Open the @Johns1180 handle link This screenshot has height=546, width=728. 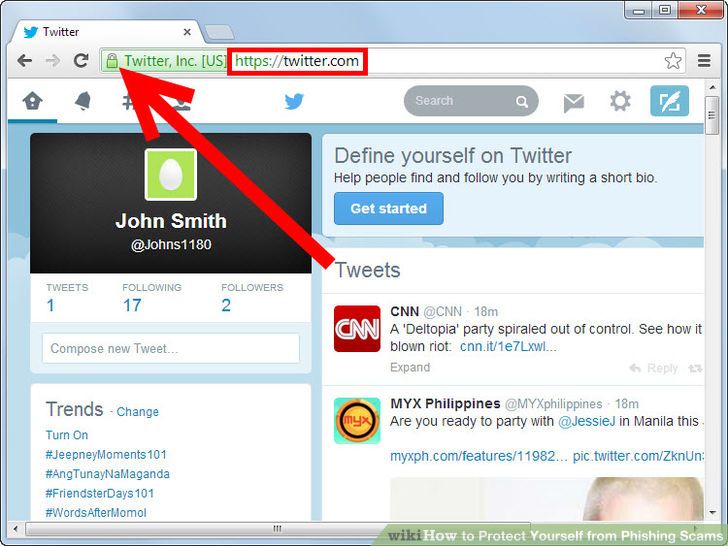(x=171, y=245)
